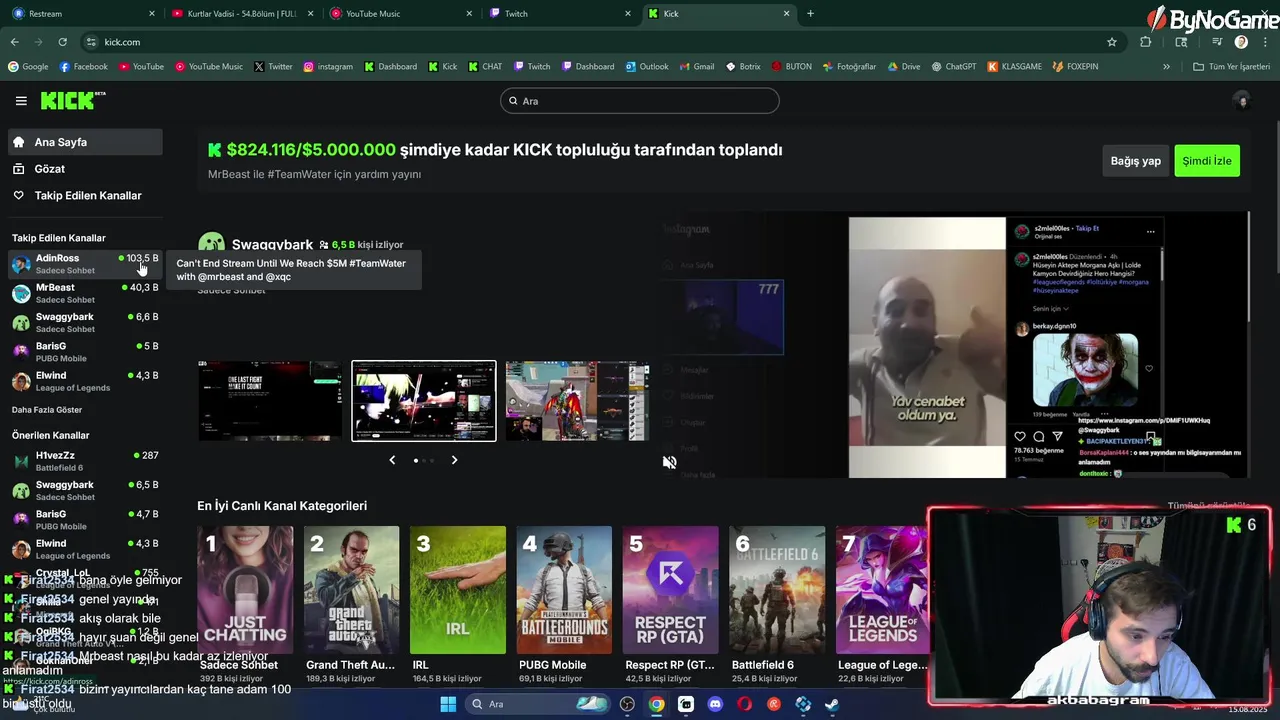Click the Kick search field
Image resolution: width=1280 pixels, height=720 pixels.
point(640,101)
